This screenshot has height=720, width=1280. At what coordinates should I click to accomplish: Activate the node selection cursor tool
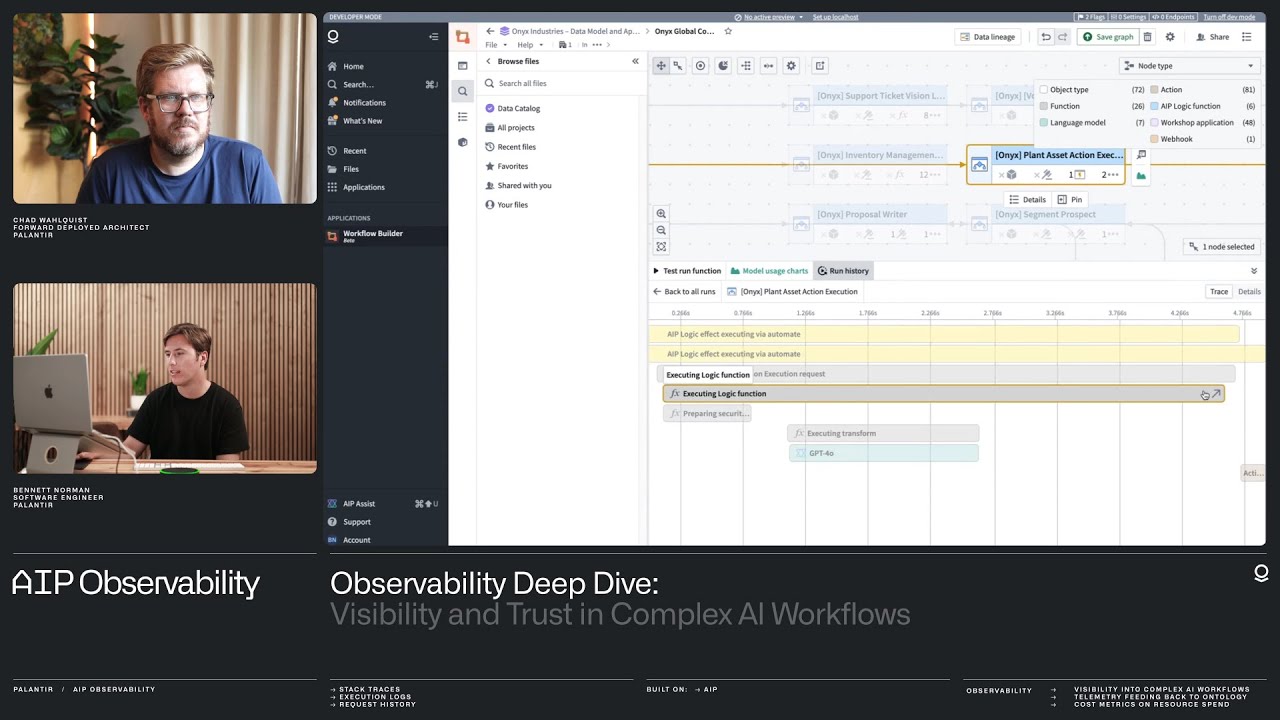click(x=678, y=66)
